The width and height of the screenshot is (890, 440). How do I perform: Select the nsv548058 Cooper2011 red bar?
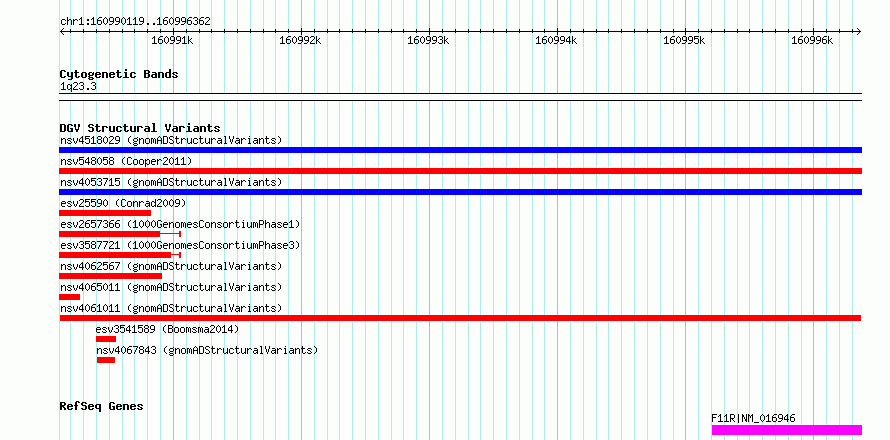[x=460, y=171]
